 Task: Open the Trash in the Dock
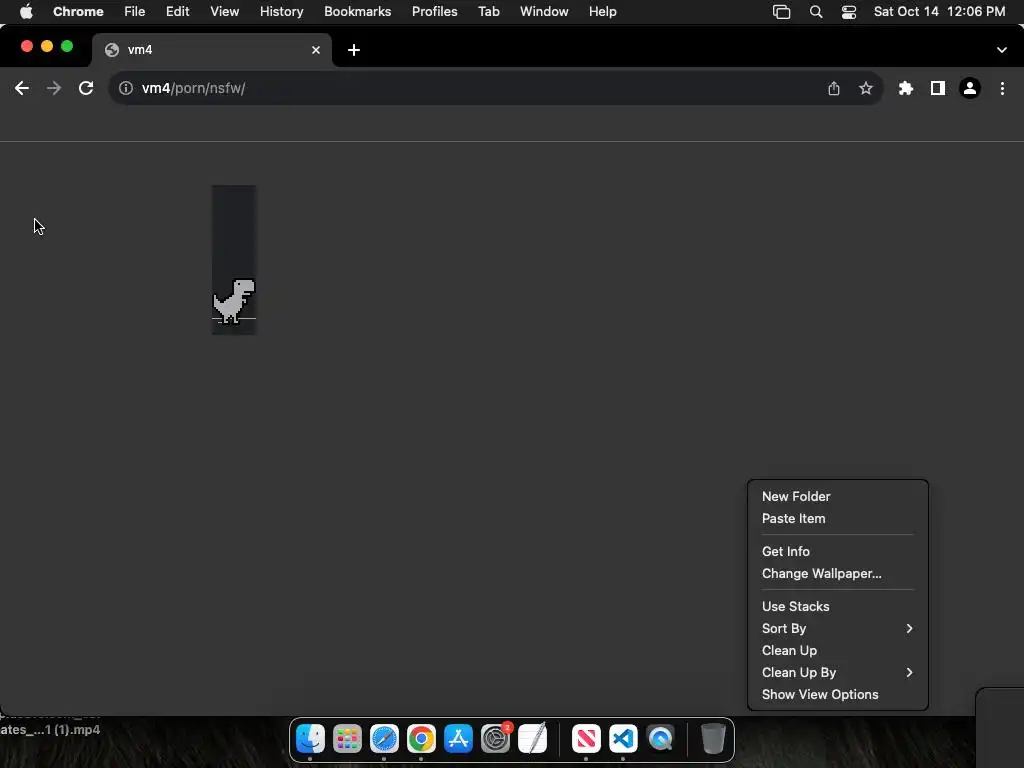tap(713, 739)
